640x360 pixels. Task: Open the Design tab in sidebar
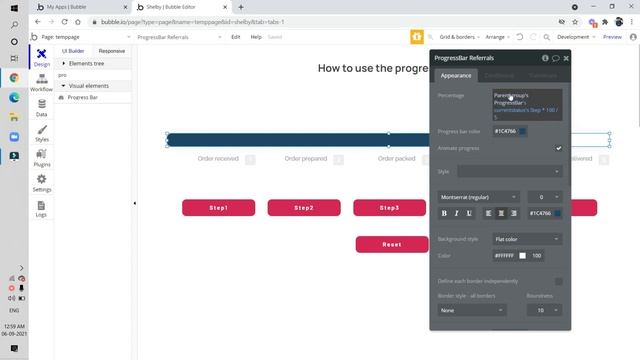tap(42, 58)
